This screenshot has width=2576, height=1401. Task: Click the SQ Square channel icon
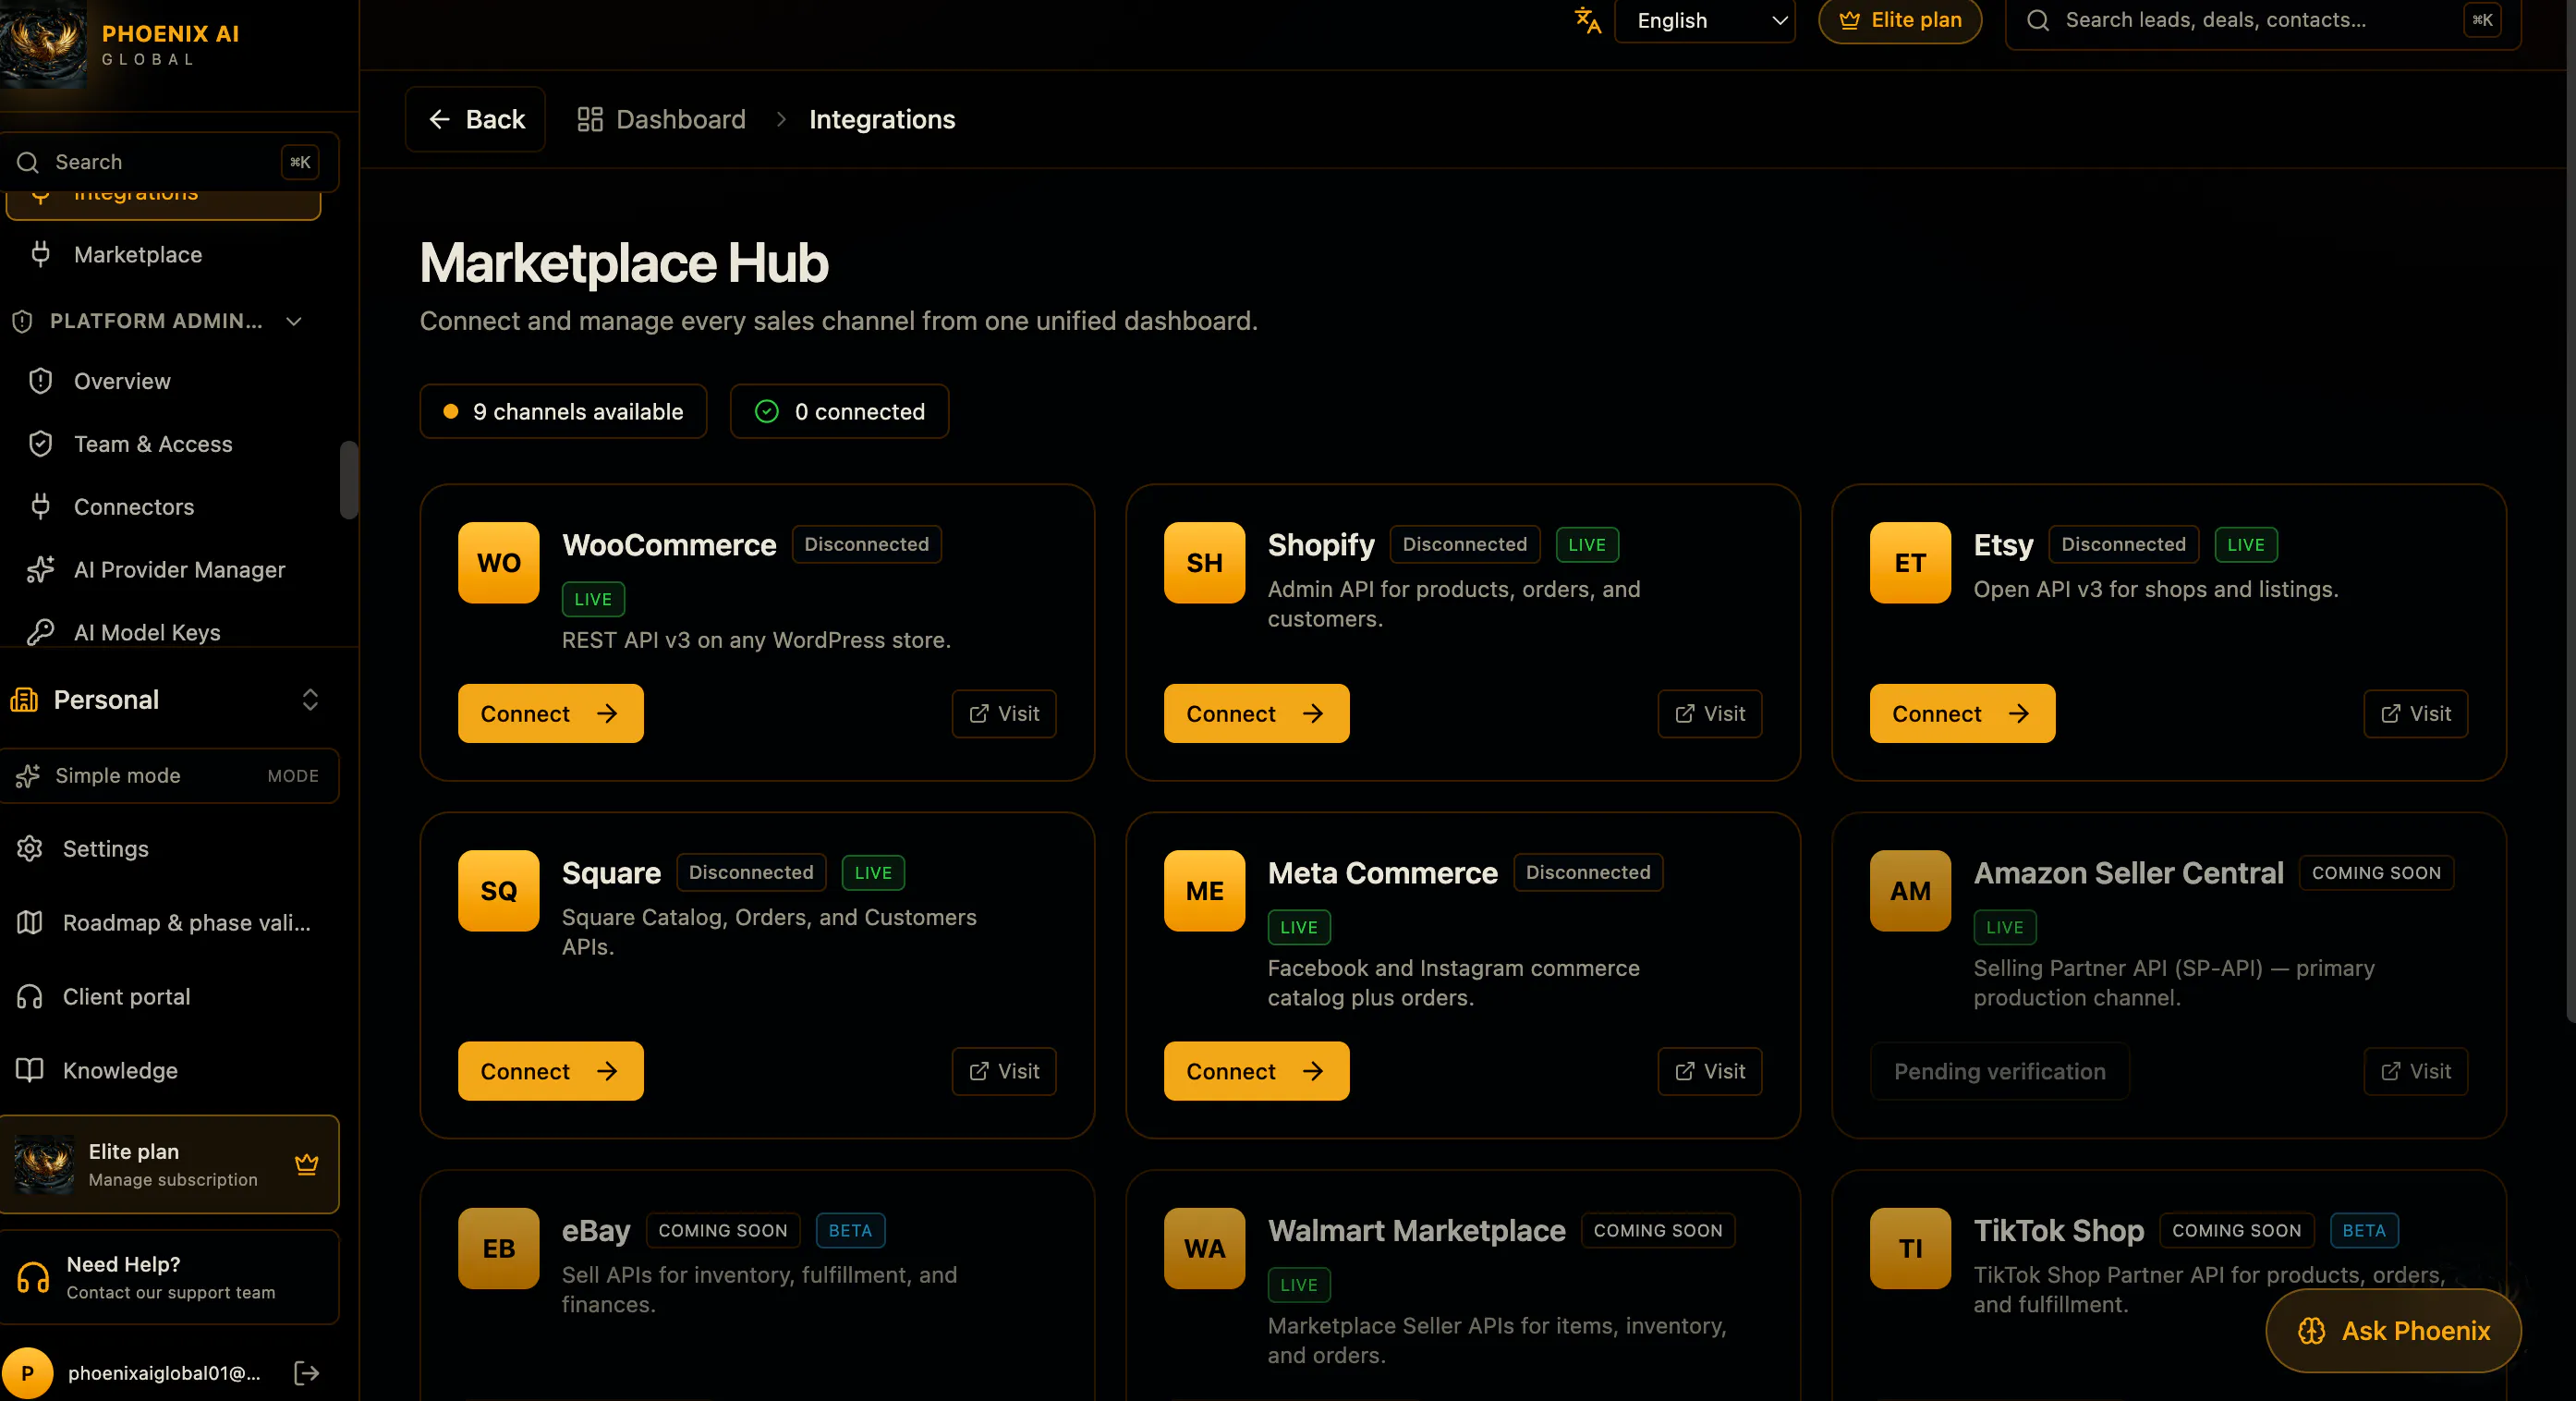point(498,890)
